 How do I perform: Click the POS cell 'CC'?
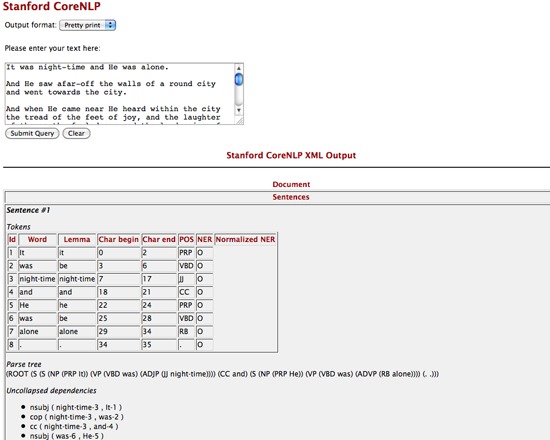[x=186, y=292]
